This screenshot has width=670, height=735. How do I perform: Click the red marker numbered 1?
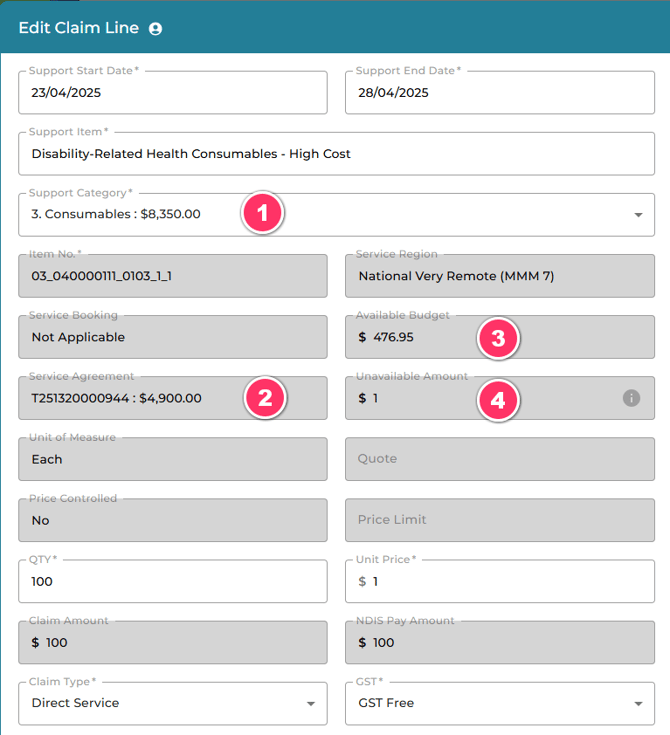(263, 213)
